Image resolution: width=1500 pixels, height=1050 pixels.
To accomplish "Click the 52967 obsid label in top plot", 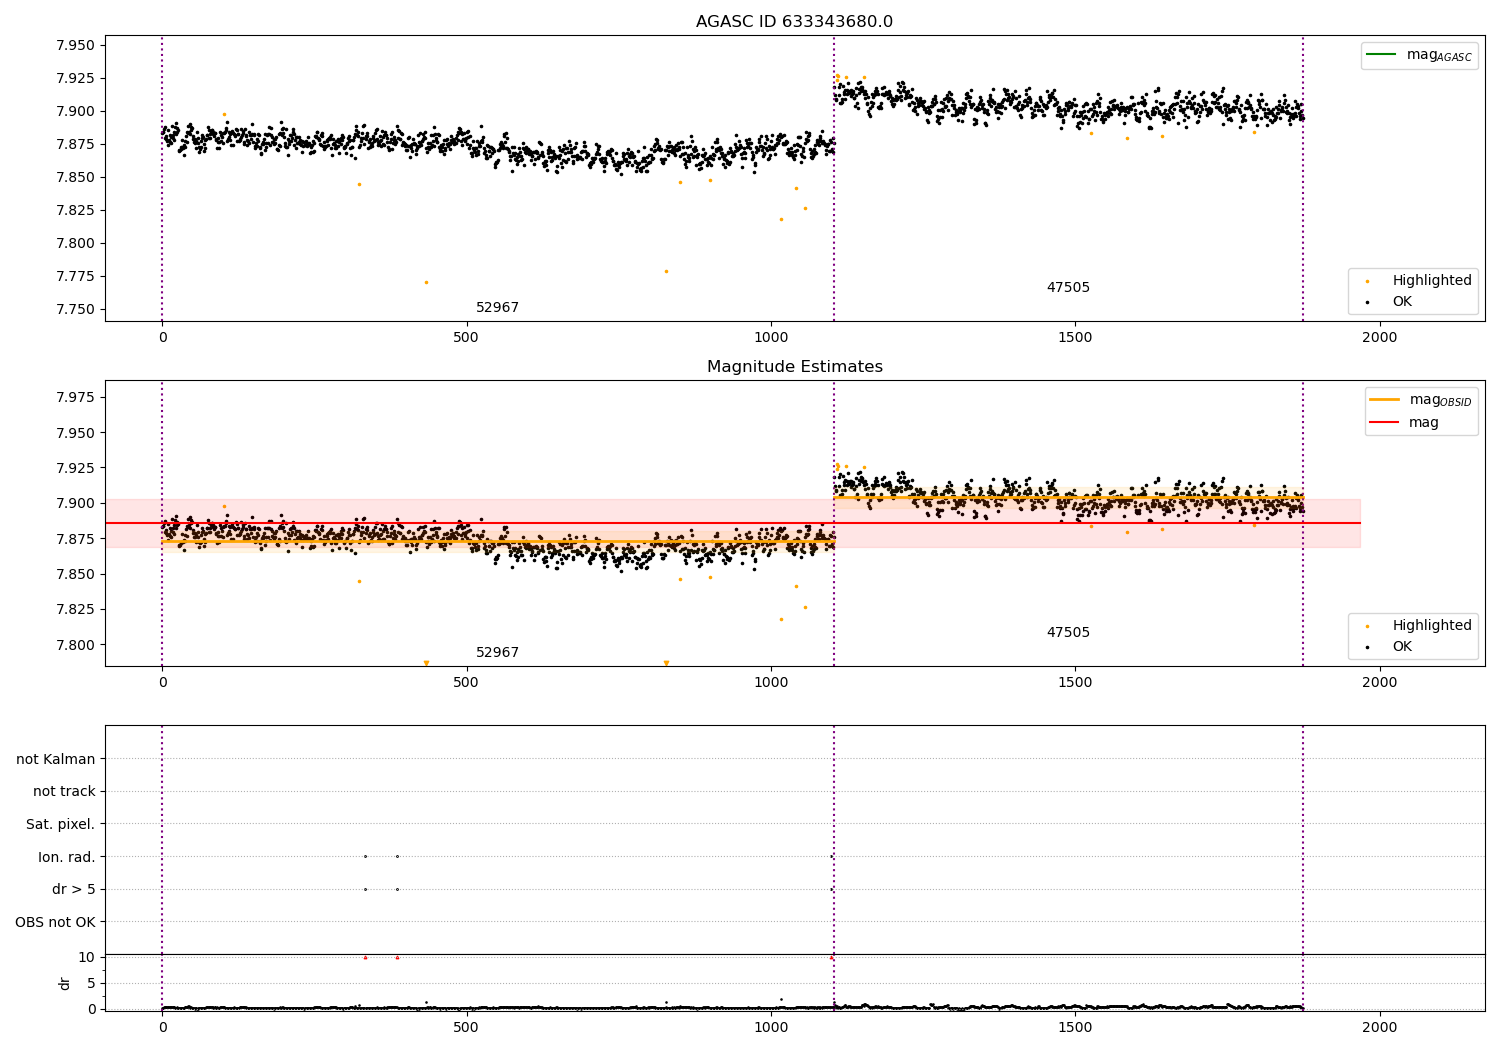I will (497, 307).
